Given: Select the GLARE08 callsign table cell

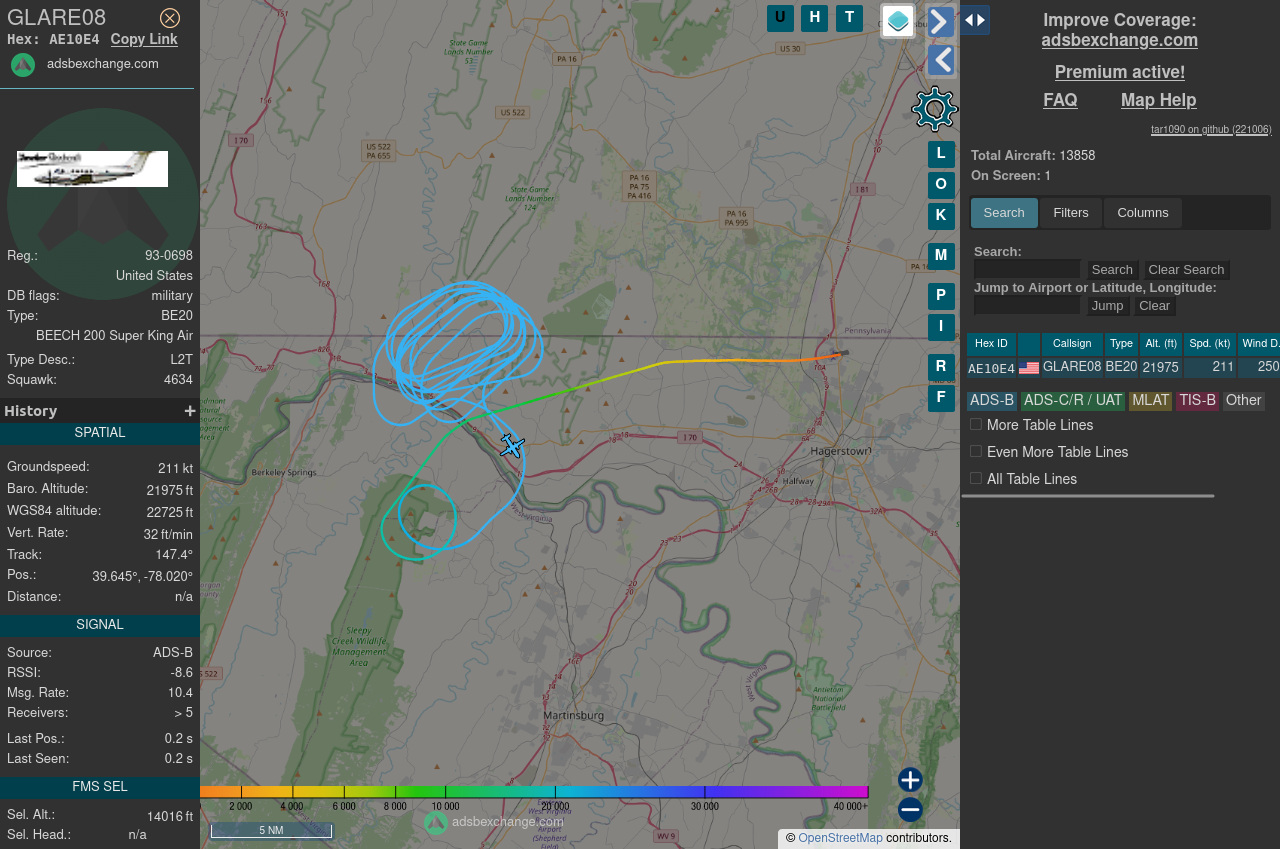Looking at the screenshot, I should tap(1072, 367).
